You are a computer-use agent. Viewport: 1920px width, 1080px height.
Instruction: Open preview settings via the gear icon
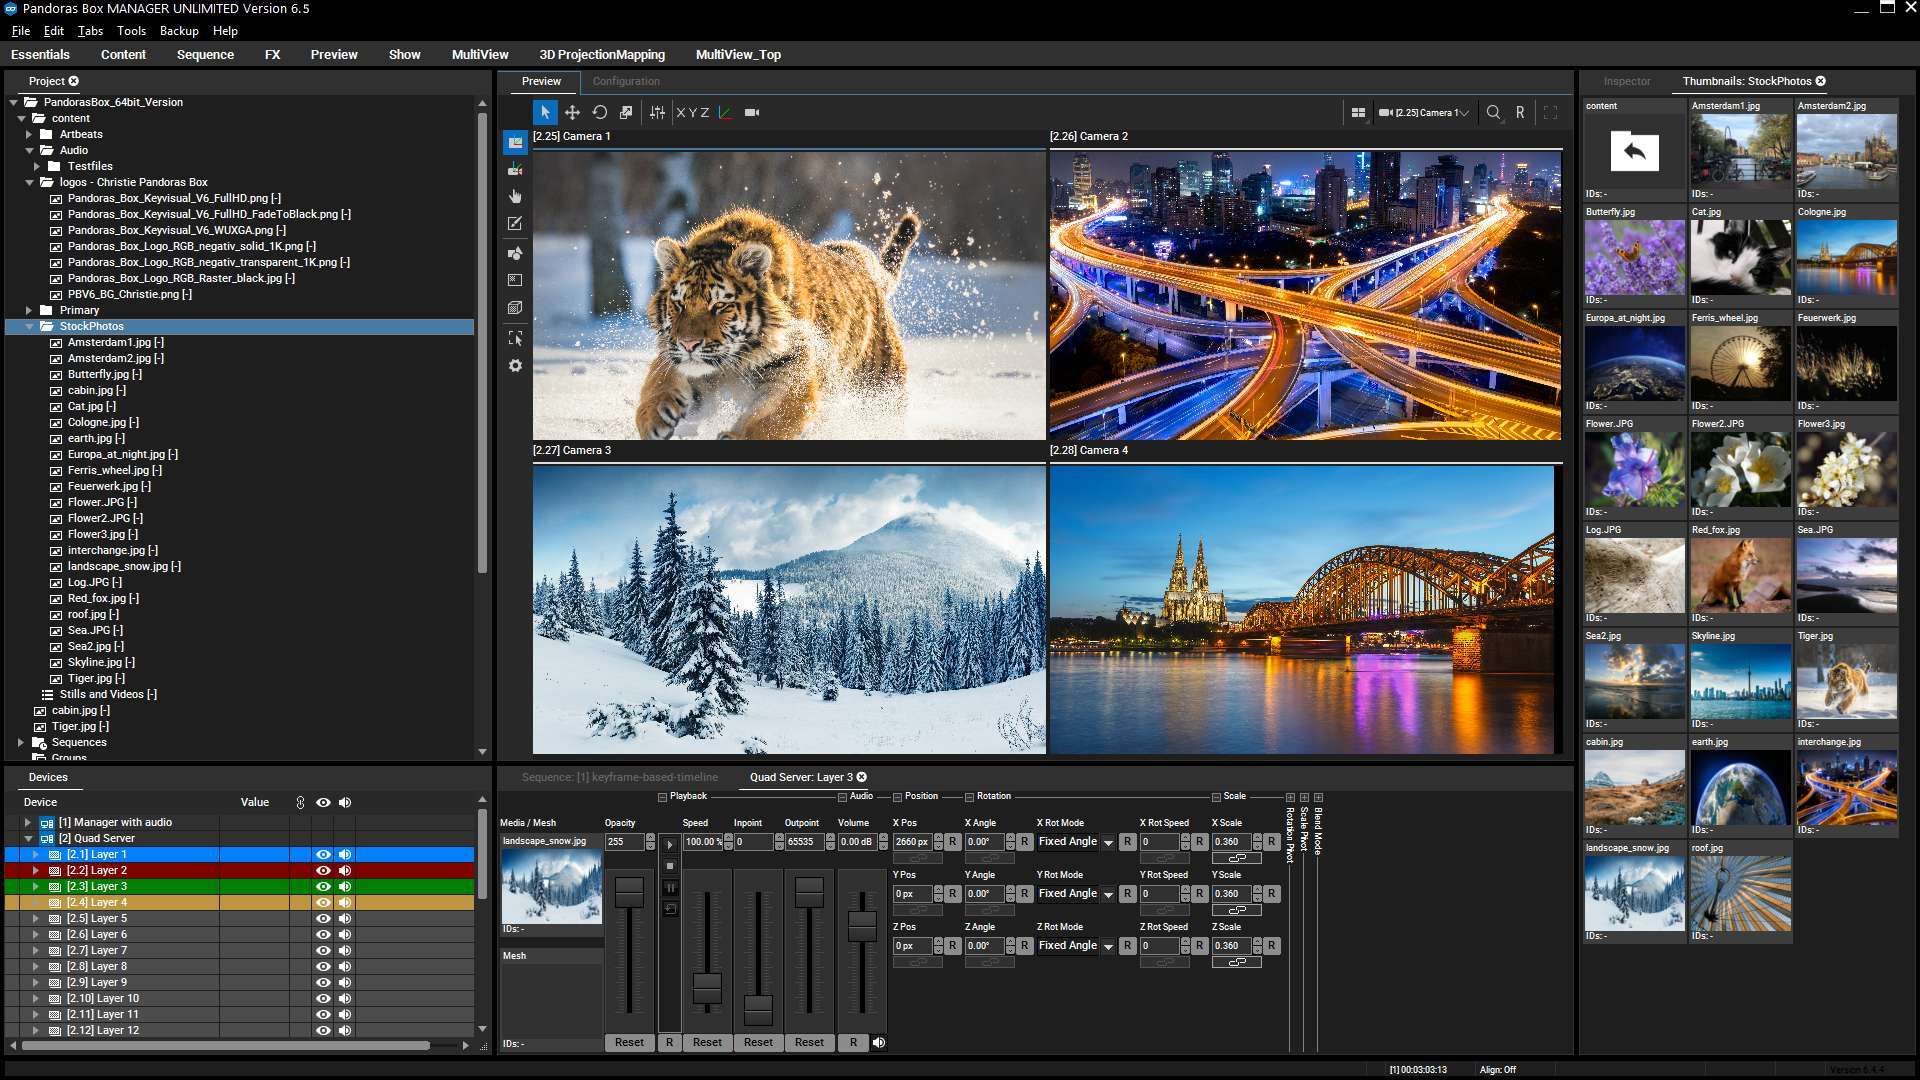(x=515, y=365)
